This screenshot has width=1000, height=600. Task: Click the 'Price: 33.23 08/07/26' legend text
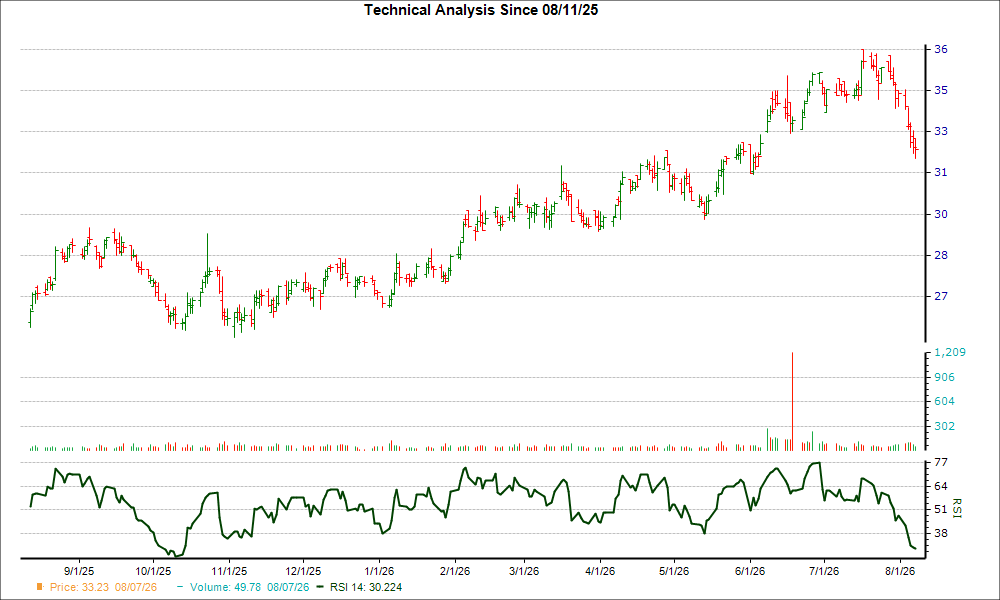coord(103,587)
